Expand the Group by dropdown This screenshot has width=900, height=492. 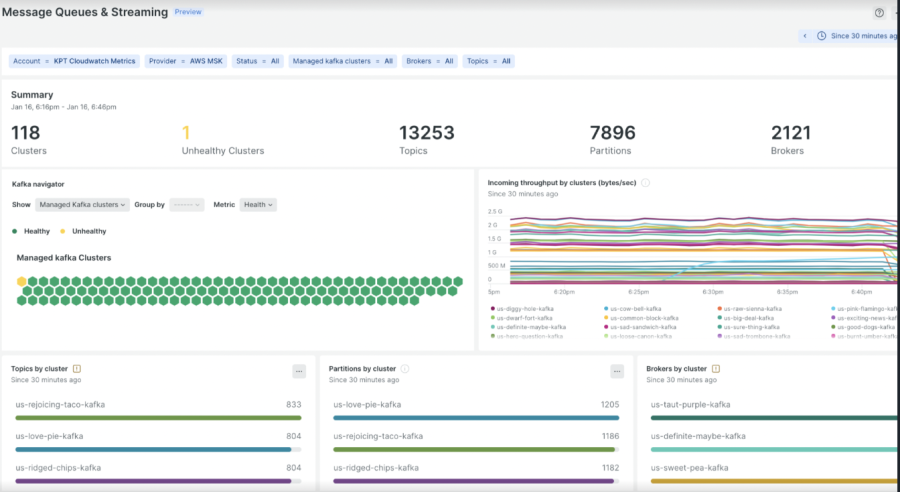[186, 205]
